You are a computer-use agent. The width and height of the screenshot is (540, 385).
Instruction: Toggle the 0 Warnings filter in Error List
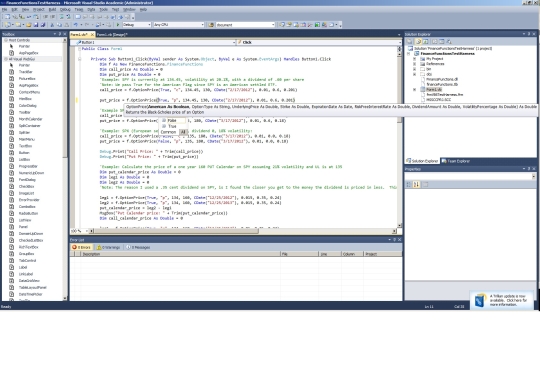[108, 247]
